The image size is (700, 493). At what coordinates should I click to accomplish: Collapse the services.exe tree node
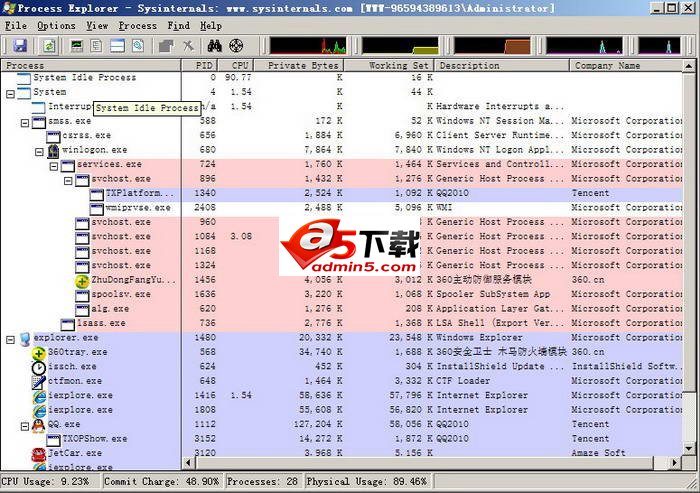tap(54, 166)
